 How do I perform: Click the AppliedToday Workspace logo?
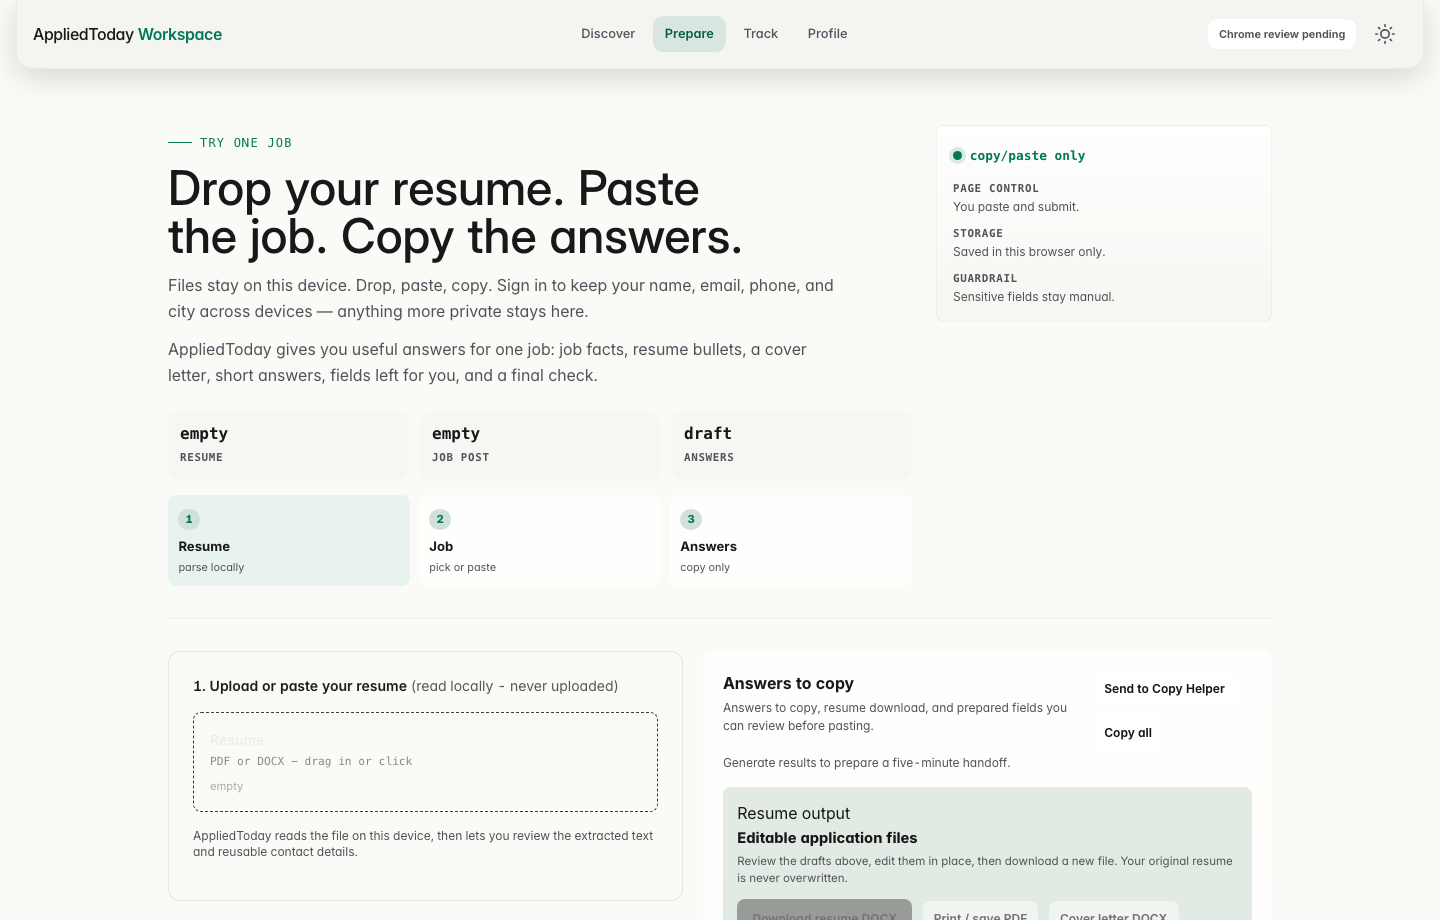(128, 34)
